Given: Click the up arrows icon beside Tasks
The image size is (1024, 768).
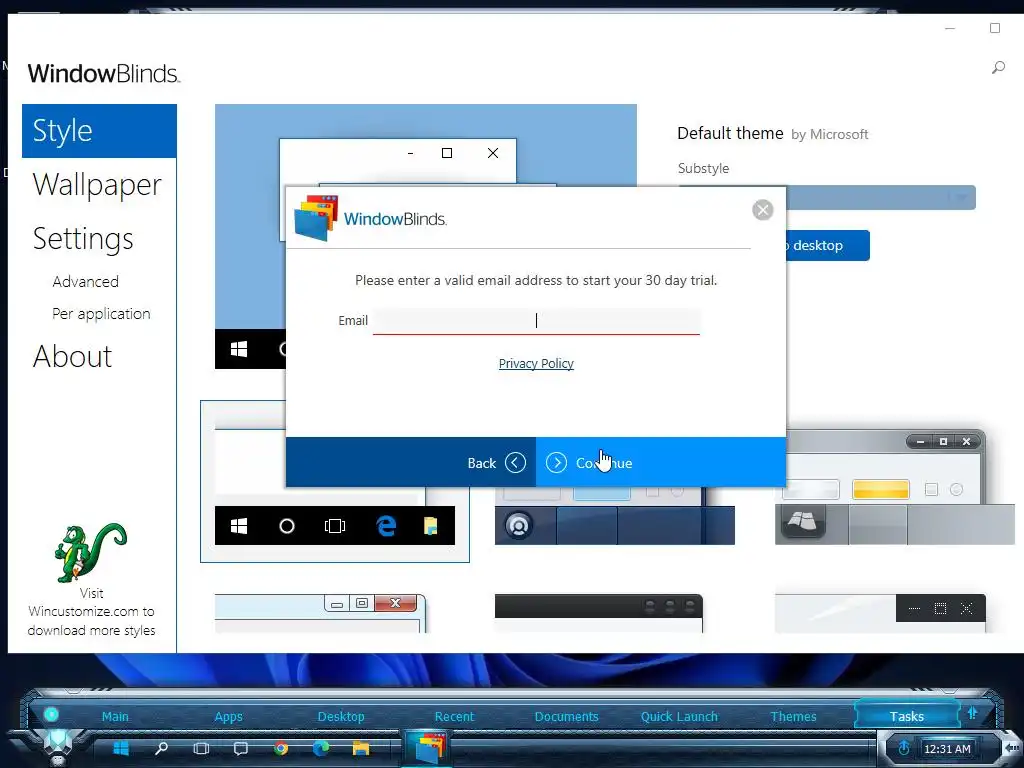Looking at the screenshot, I should point(972,712).
